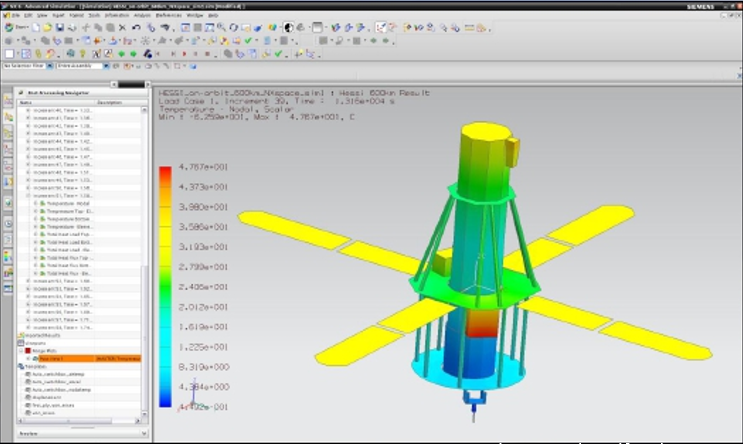
Task: Open the Insert menu
Action: pos(58,16)
